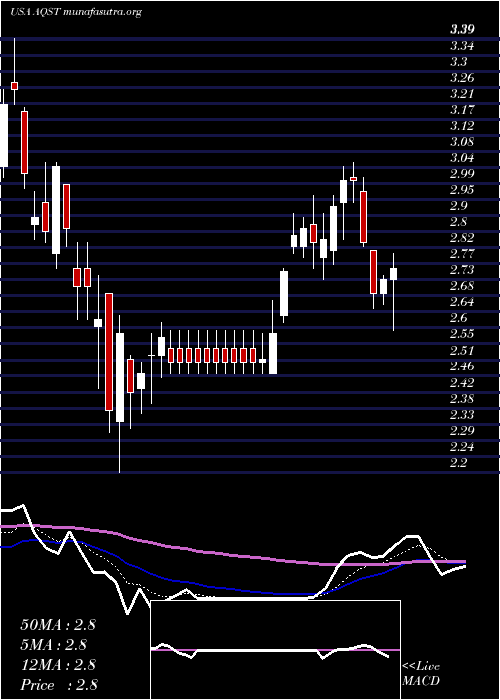Image resolution: width=500 pixels, height=700 pixels.
Task: Click the 12MA : 2.8 reading
Action: 58,665
